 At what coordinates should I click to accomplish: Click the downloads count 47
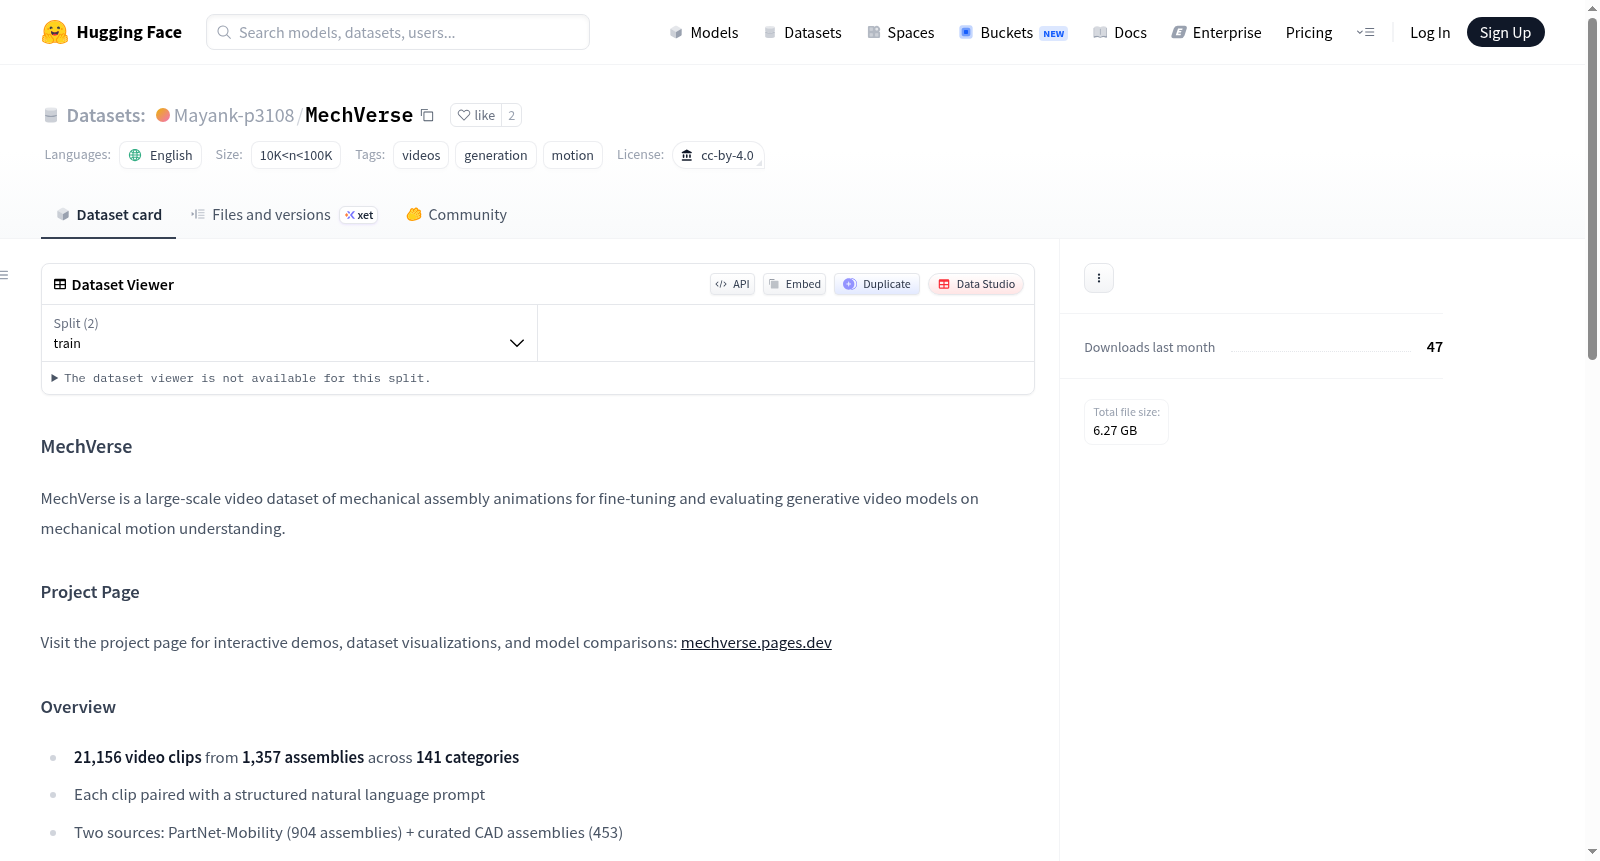[x=1435, y=347]
